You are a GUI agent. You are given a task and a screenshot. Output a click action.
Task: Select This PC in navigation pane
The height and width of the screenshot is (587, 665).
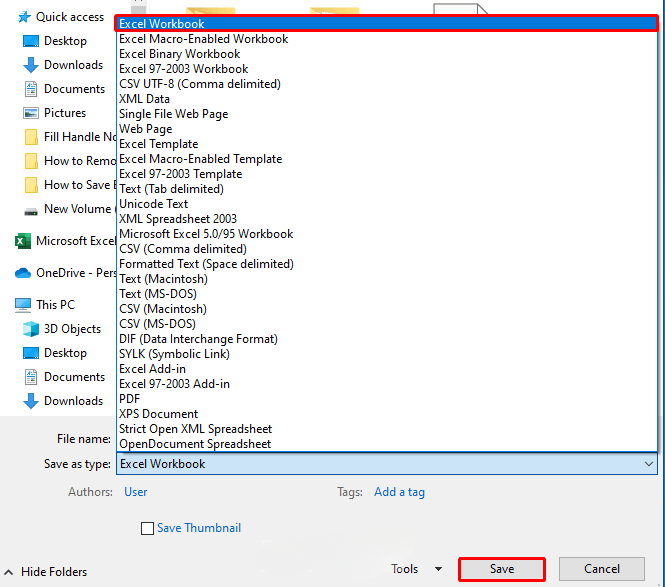point(55,305)
